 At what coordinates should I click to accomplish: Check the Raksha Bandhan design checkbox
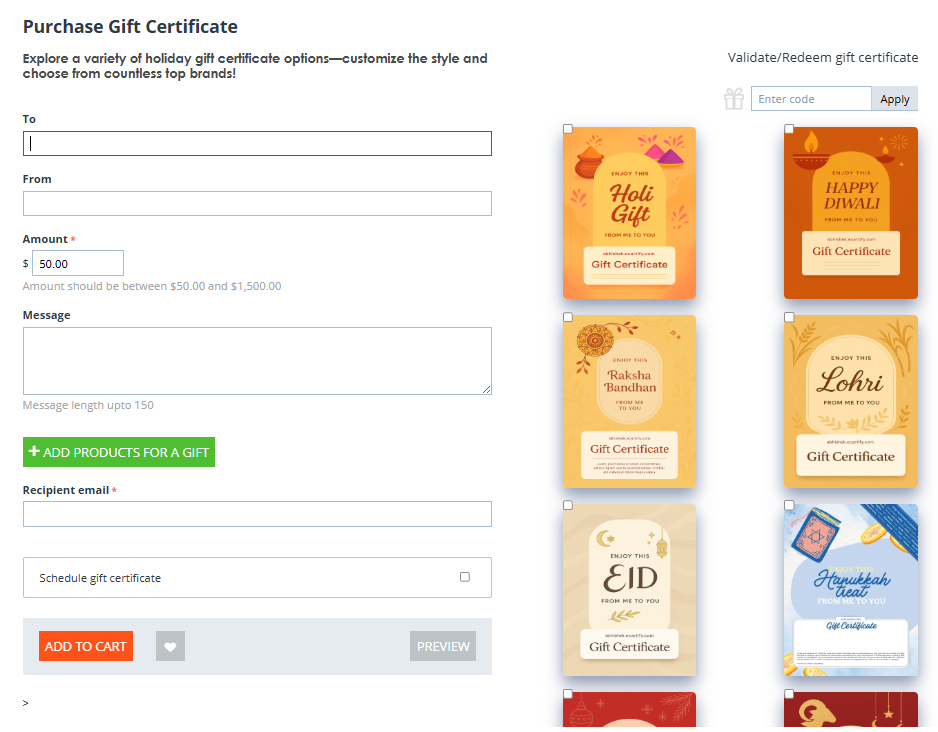coord(568,317)
